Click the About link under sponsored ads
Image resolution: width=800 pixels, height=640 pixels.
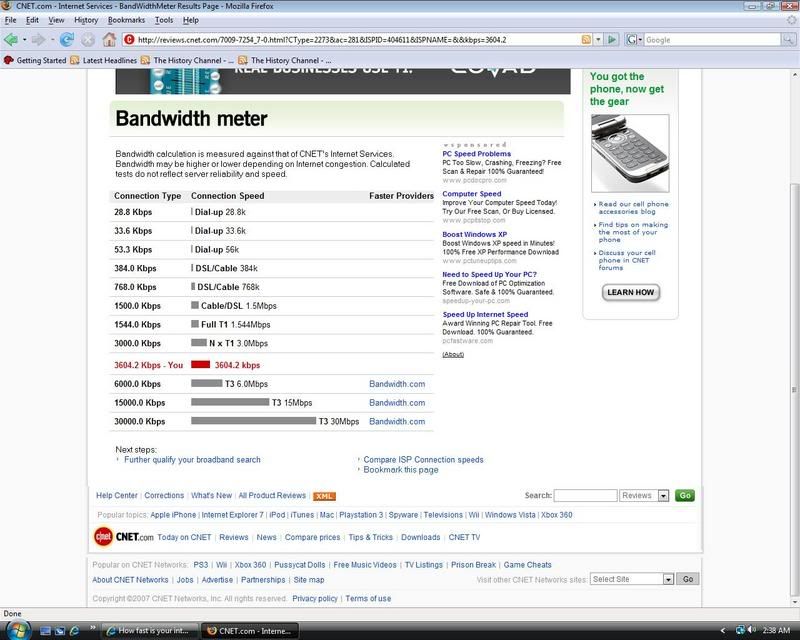click(453, 355)
